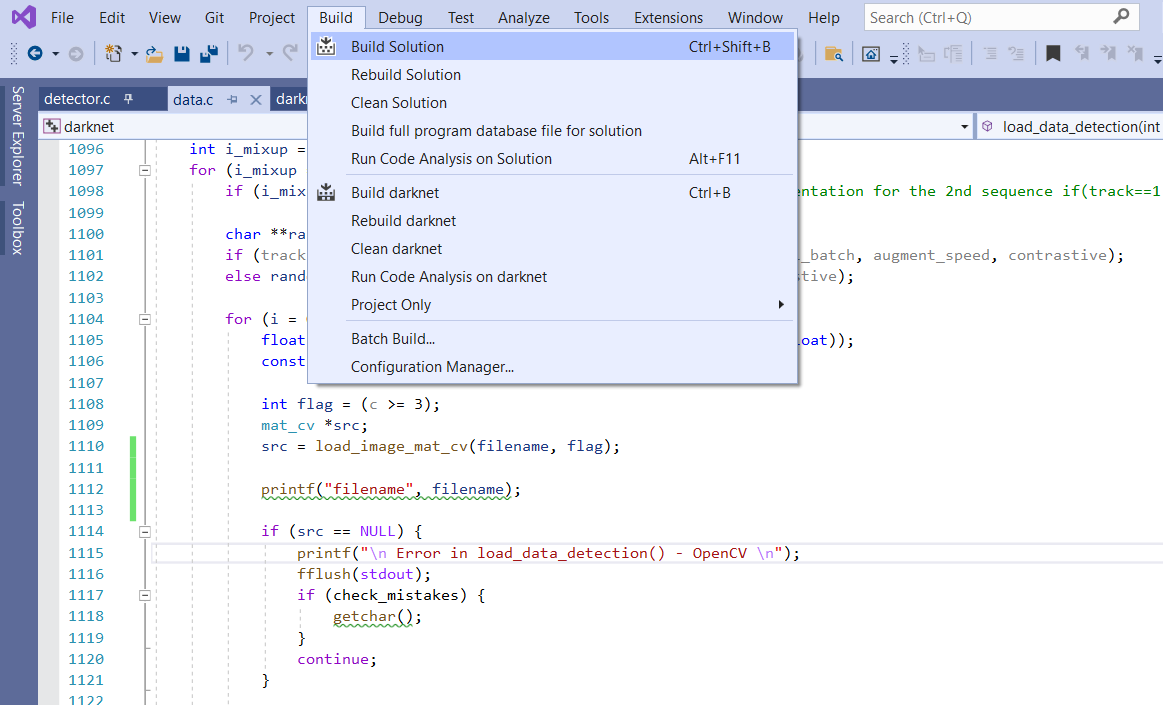
Task: Open the Navigate Backward history dropdown
Action: [56, 53]
